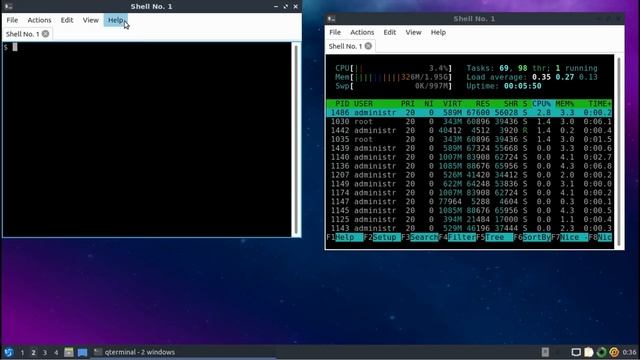Click the F3 Search function key in htop
This screenshot has height=360, width=640.
click(x=420, y=237)
